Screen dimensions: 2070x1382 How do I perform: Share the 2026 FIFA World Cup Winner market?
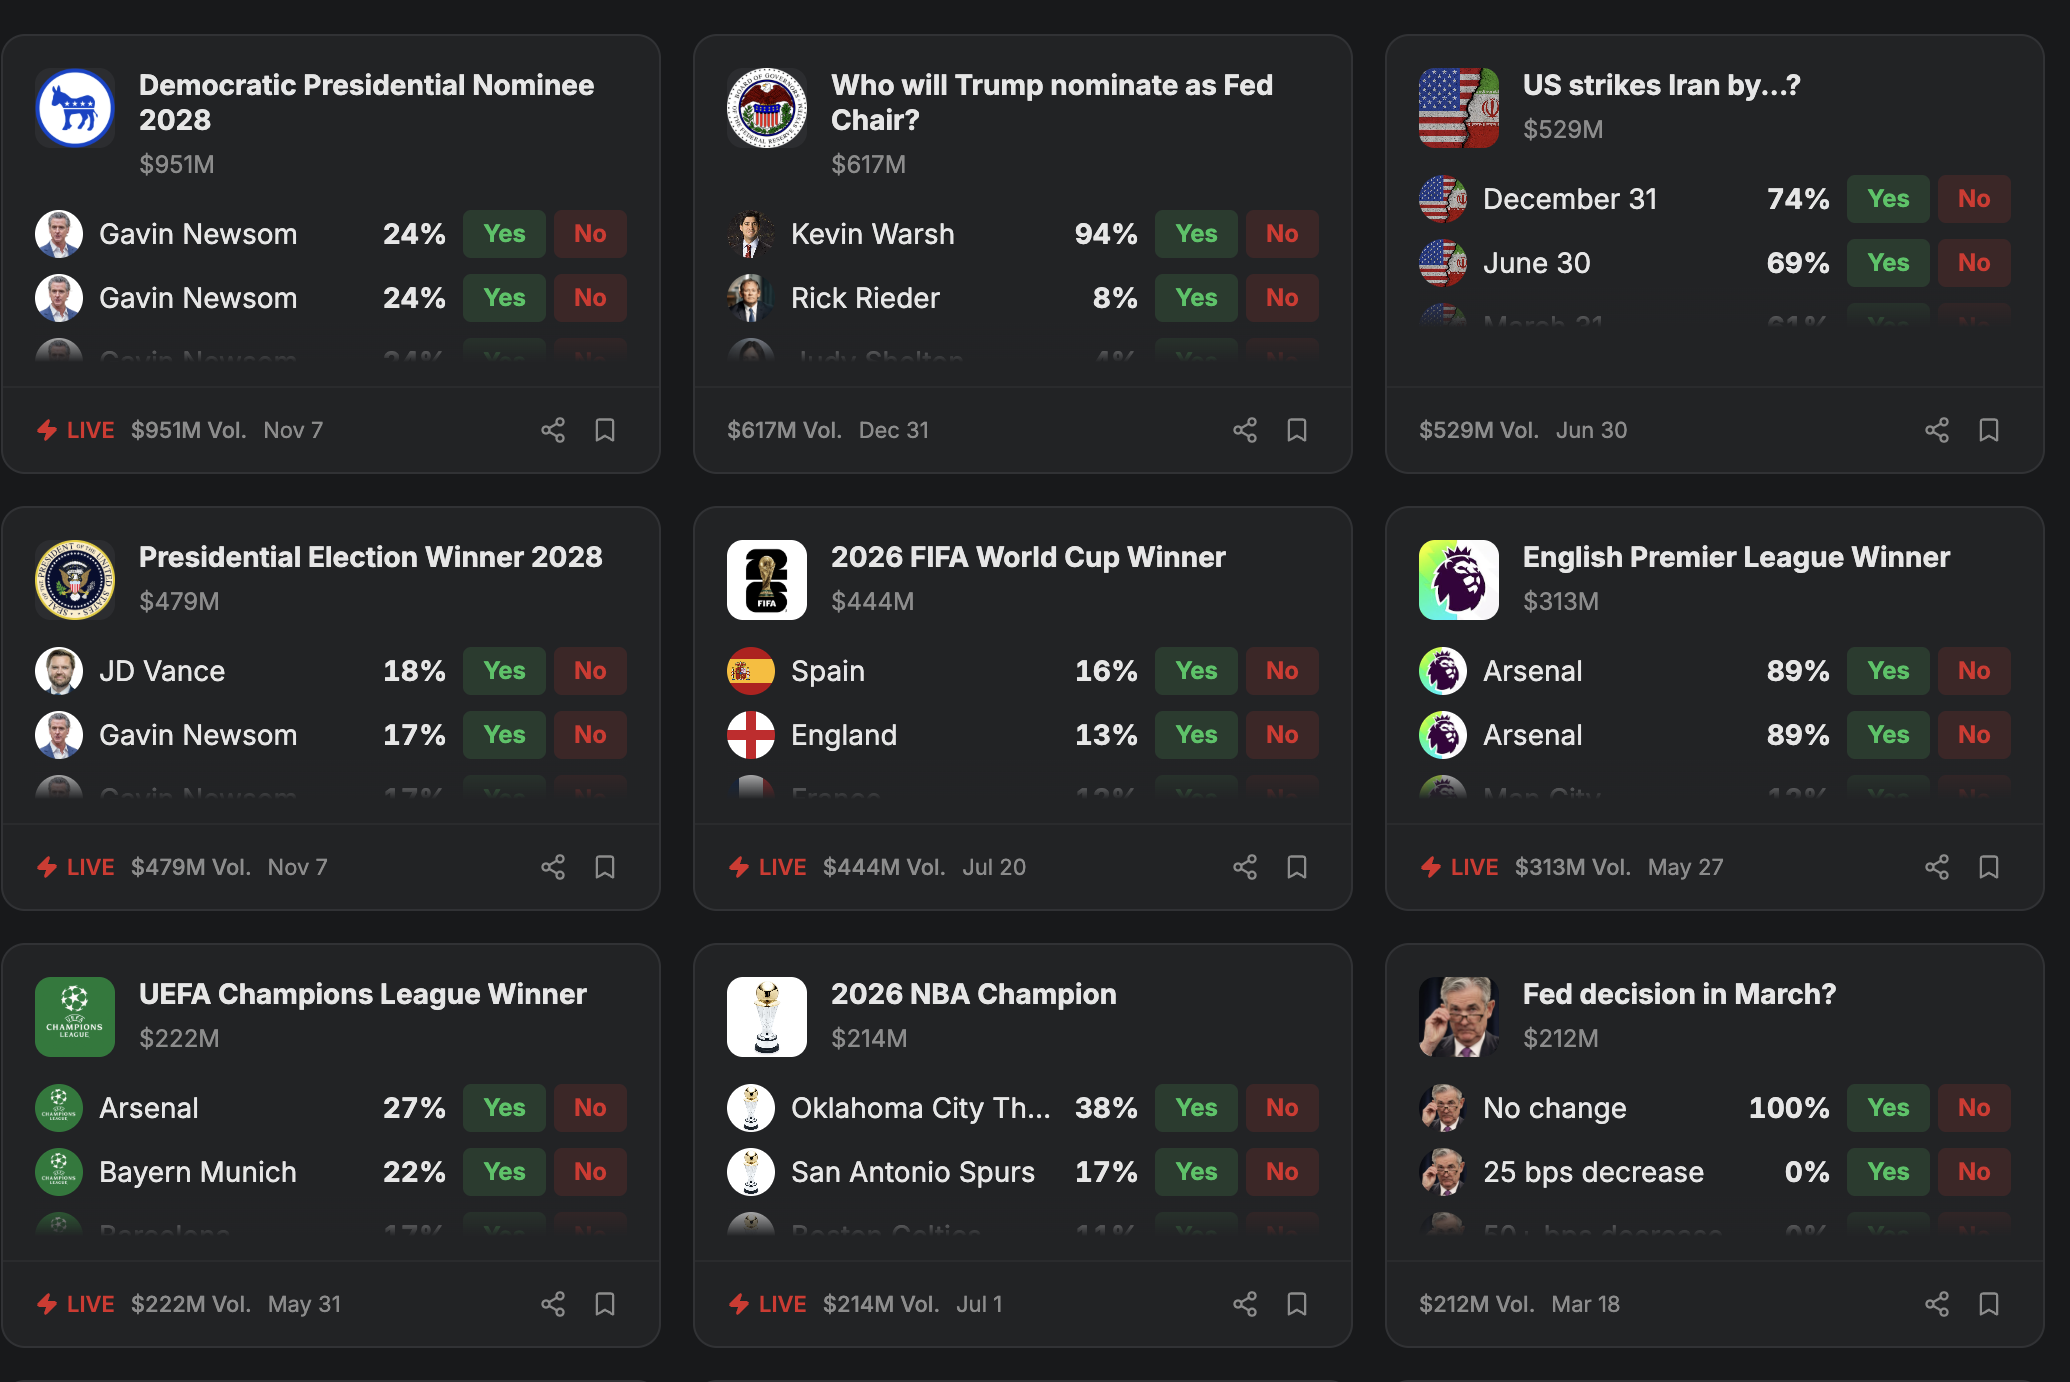[1245, 867]
